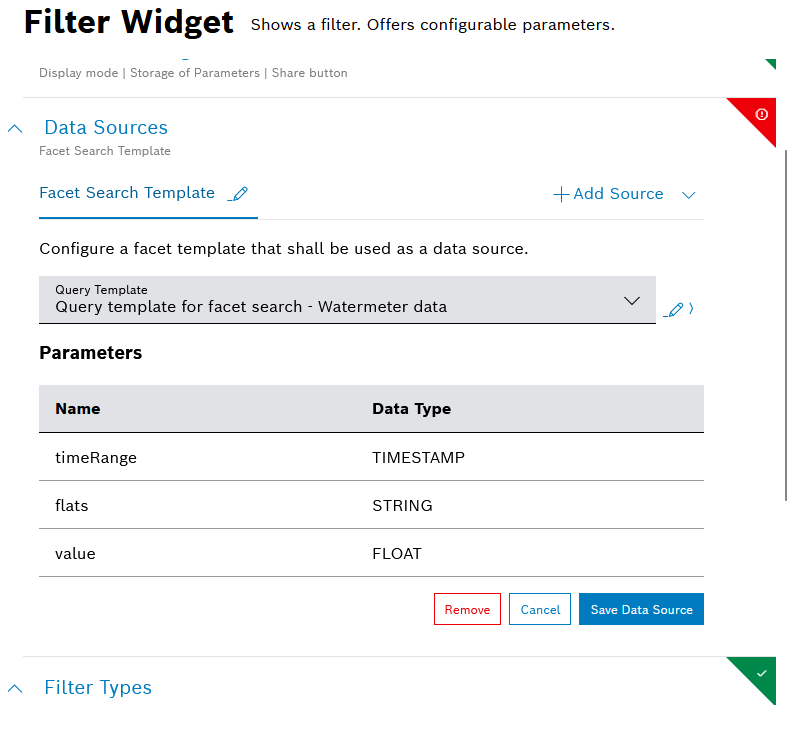
Task: Select the Facet Search Template tab
Action: point(127,193)
